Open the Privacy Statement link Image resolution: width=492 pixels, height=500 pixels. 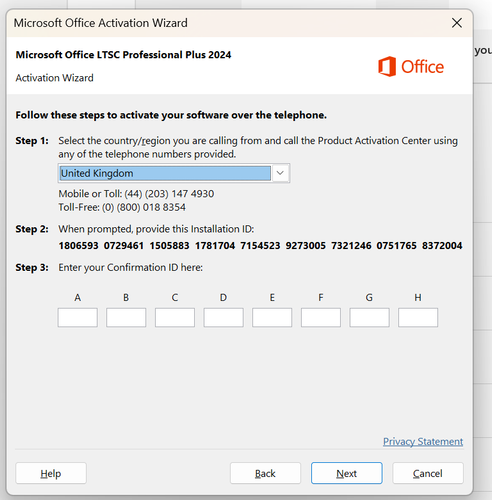coord(423,441)
